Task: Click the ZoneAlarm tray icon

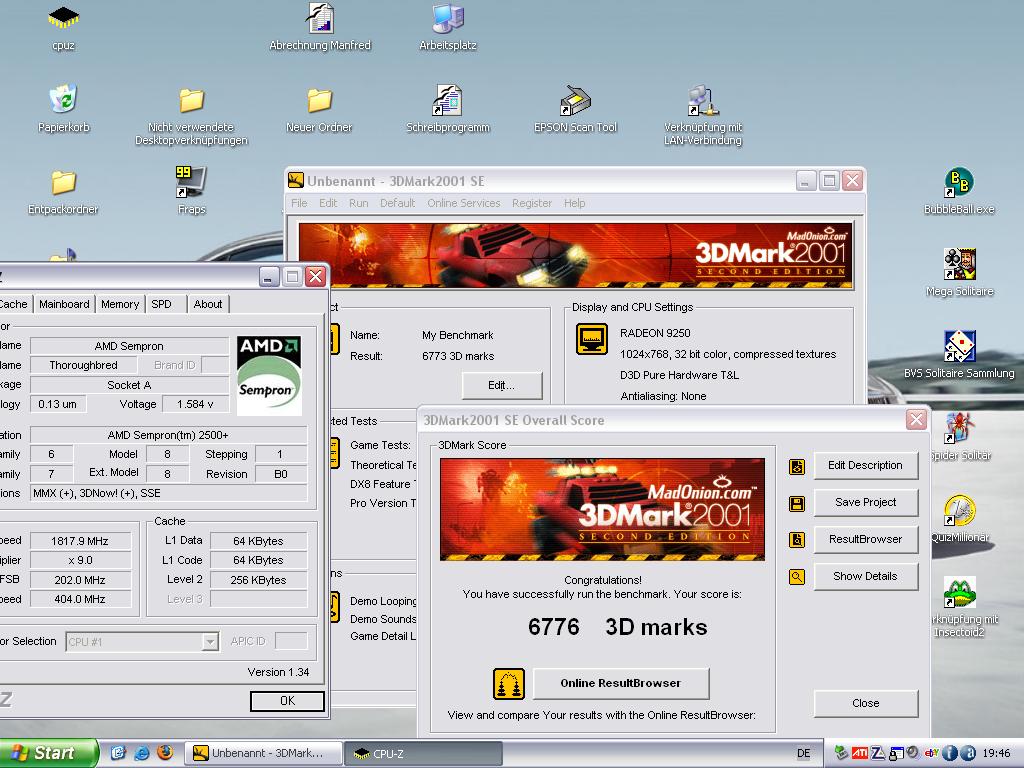Action: [x=878, y=754]
